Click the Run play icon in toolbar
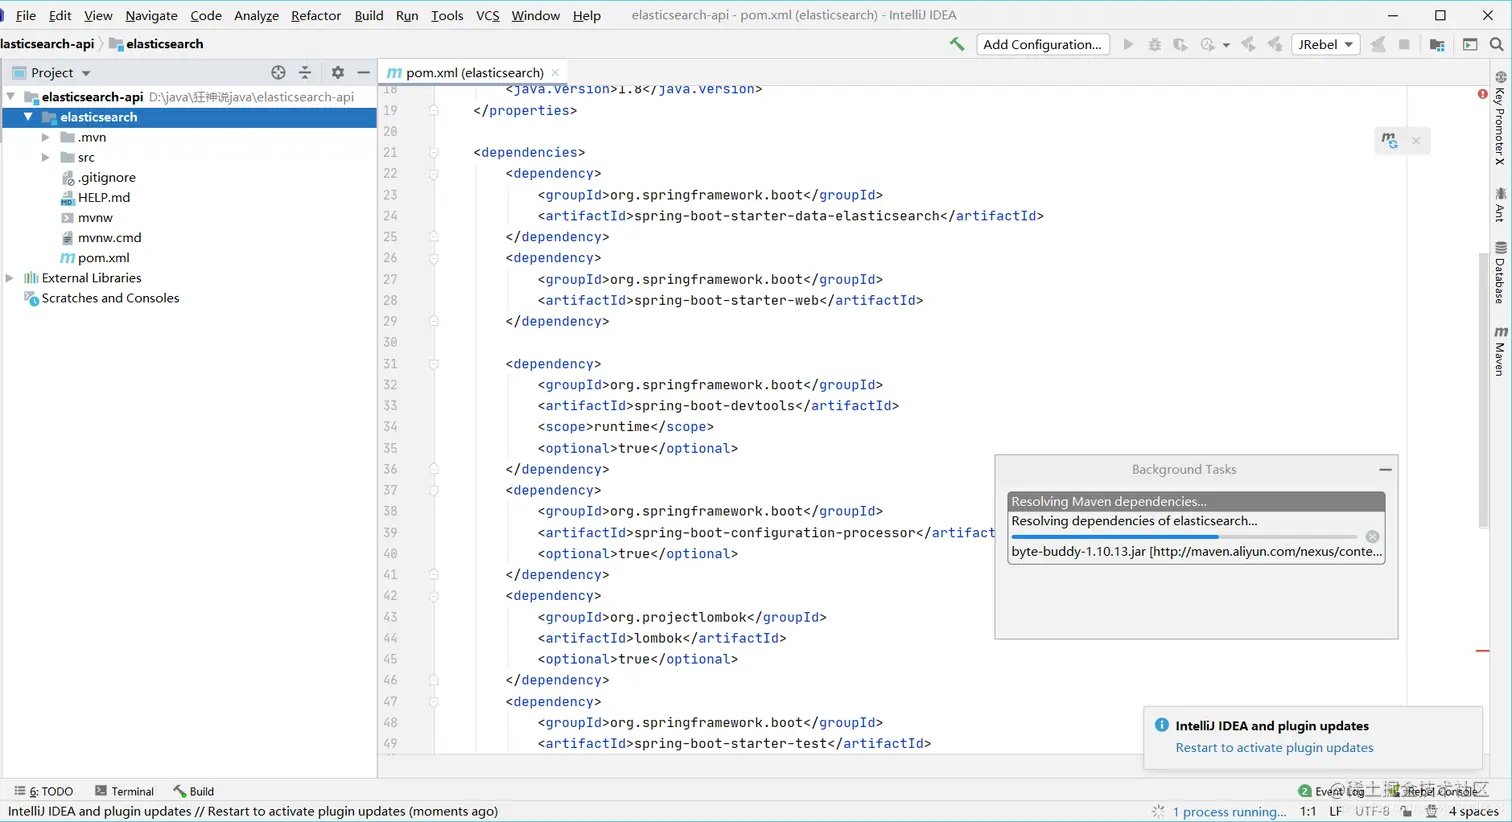1512x822 pixels. 1128,44
